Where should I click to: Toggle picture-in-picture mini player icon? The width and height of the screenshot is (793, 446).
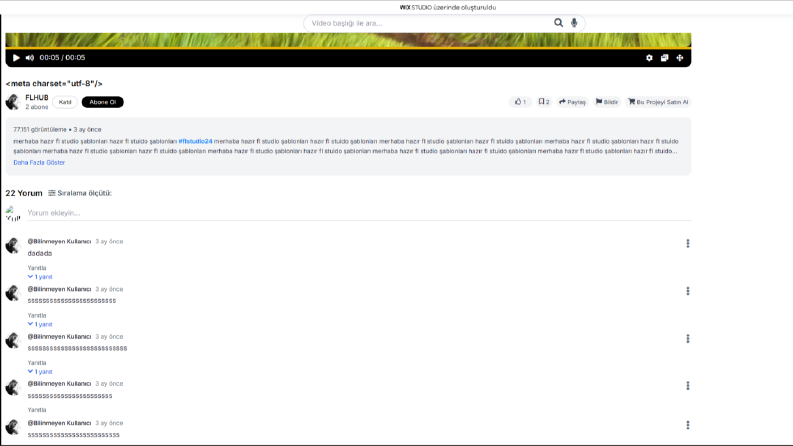click(665, 58)
